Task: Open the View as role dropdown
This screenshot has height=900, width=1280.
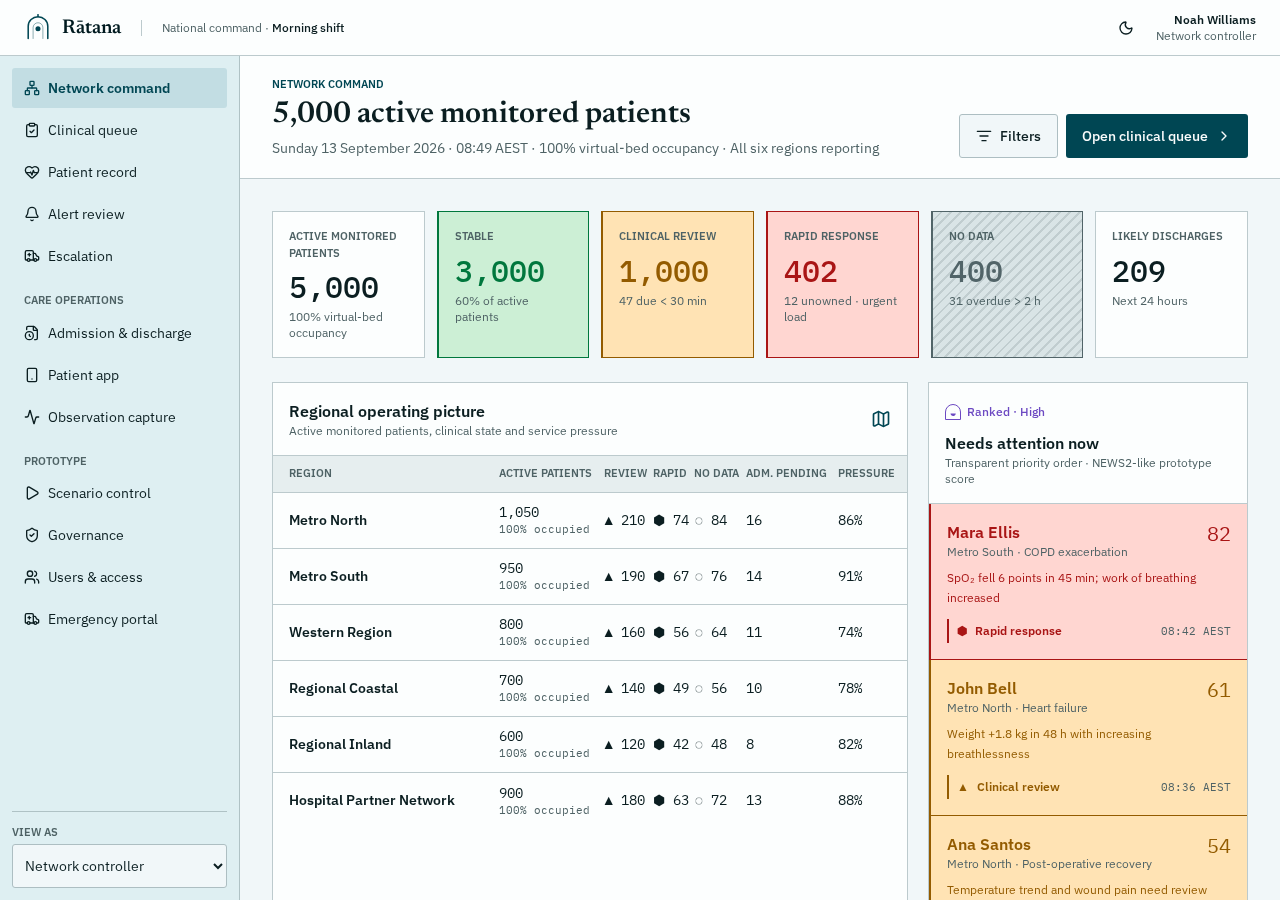Action: [119, 866]
